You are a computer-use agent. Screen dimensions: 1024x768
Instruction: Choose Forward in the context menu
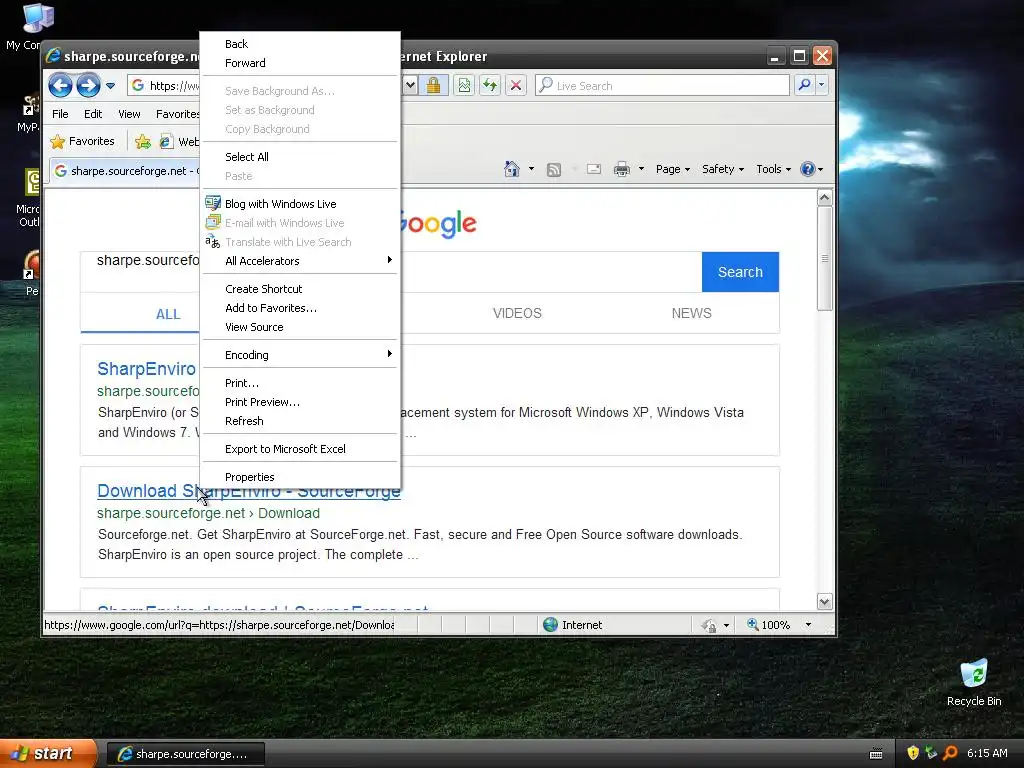tap(300, 63)
